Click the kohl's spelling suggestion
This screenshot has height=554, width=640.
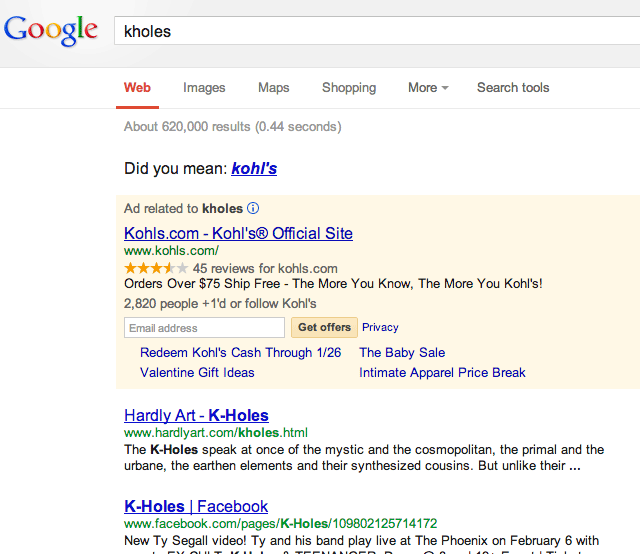point(254,168)
